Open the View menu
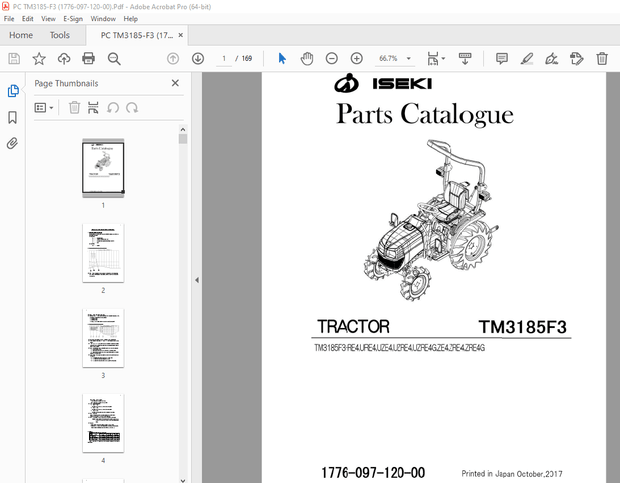This screenshot has width=620, height=483. (x=48, y=19)
